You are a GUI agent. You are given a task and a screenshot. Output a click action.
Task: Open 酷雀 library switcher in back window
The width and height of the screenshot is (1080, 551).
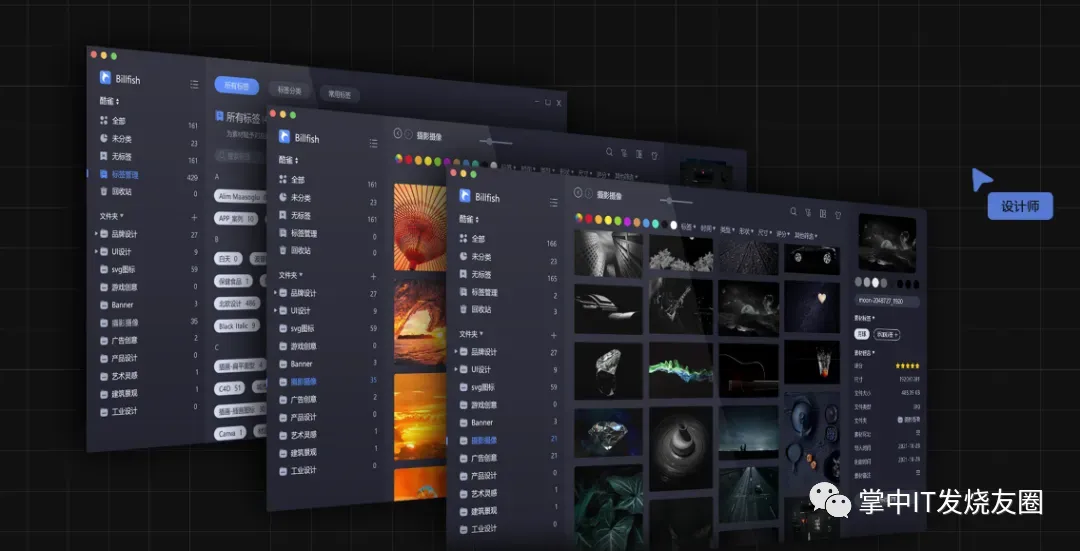coord(109,101)
